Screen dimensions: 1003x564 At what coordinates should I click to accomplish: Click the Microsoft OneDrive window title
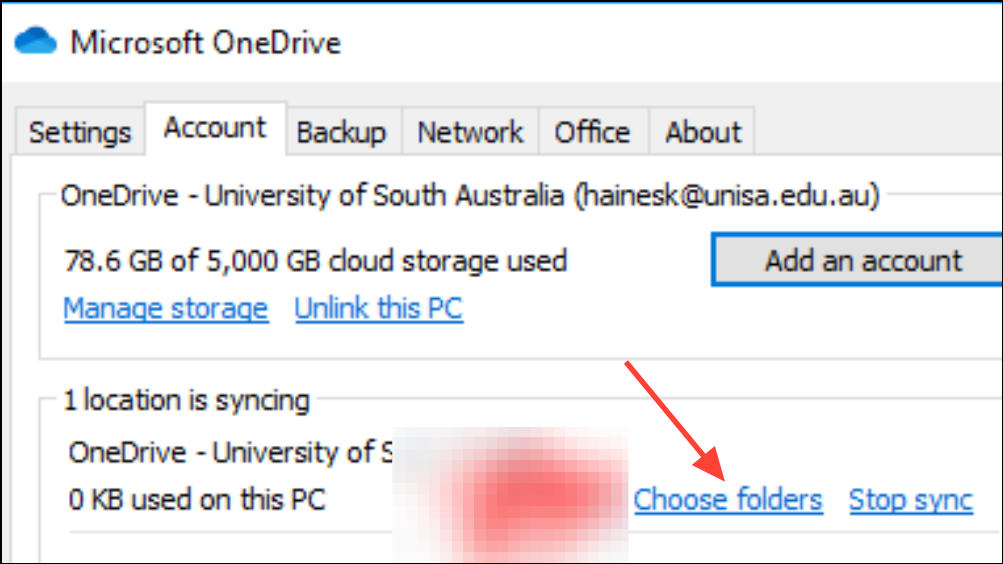click(x=205, y=43)
